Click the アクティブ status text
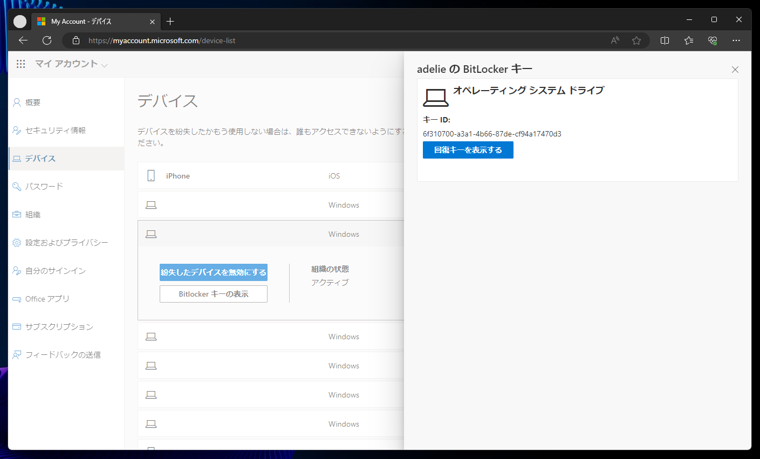Viewport: 760px width, 459px height. point(330,282)
